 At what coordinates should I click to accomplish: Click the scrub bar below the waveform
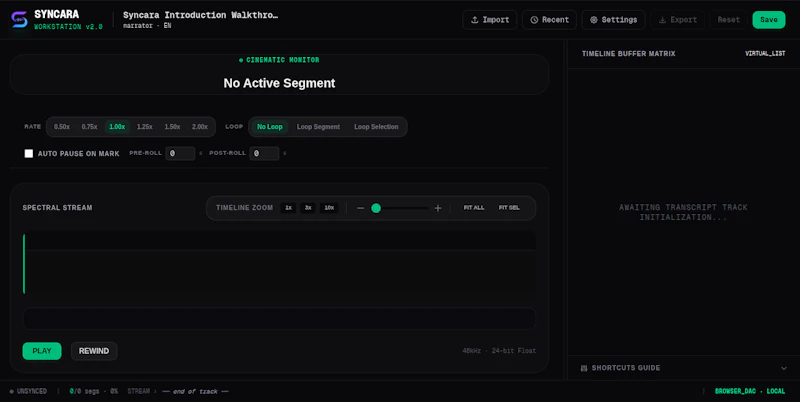(280, 318)
